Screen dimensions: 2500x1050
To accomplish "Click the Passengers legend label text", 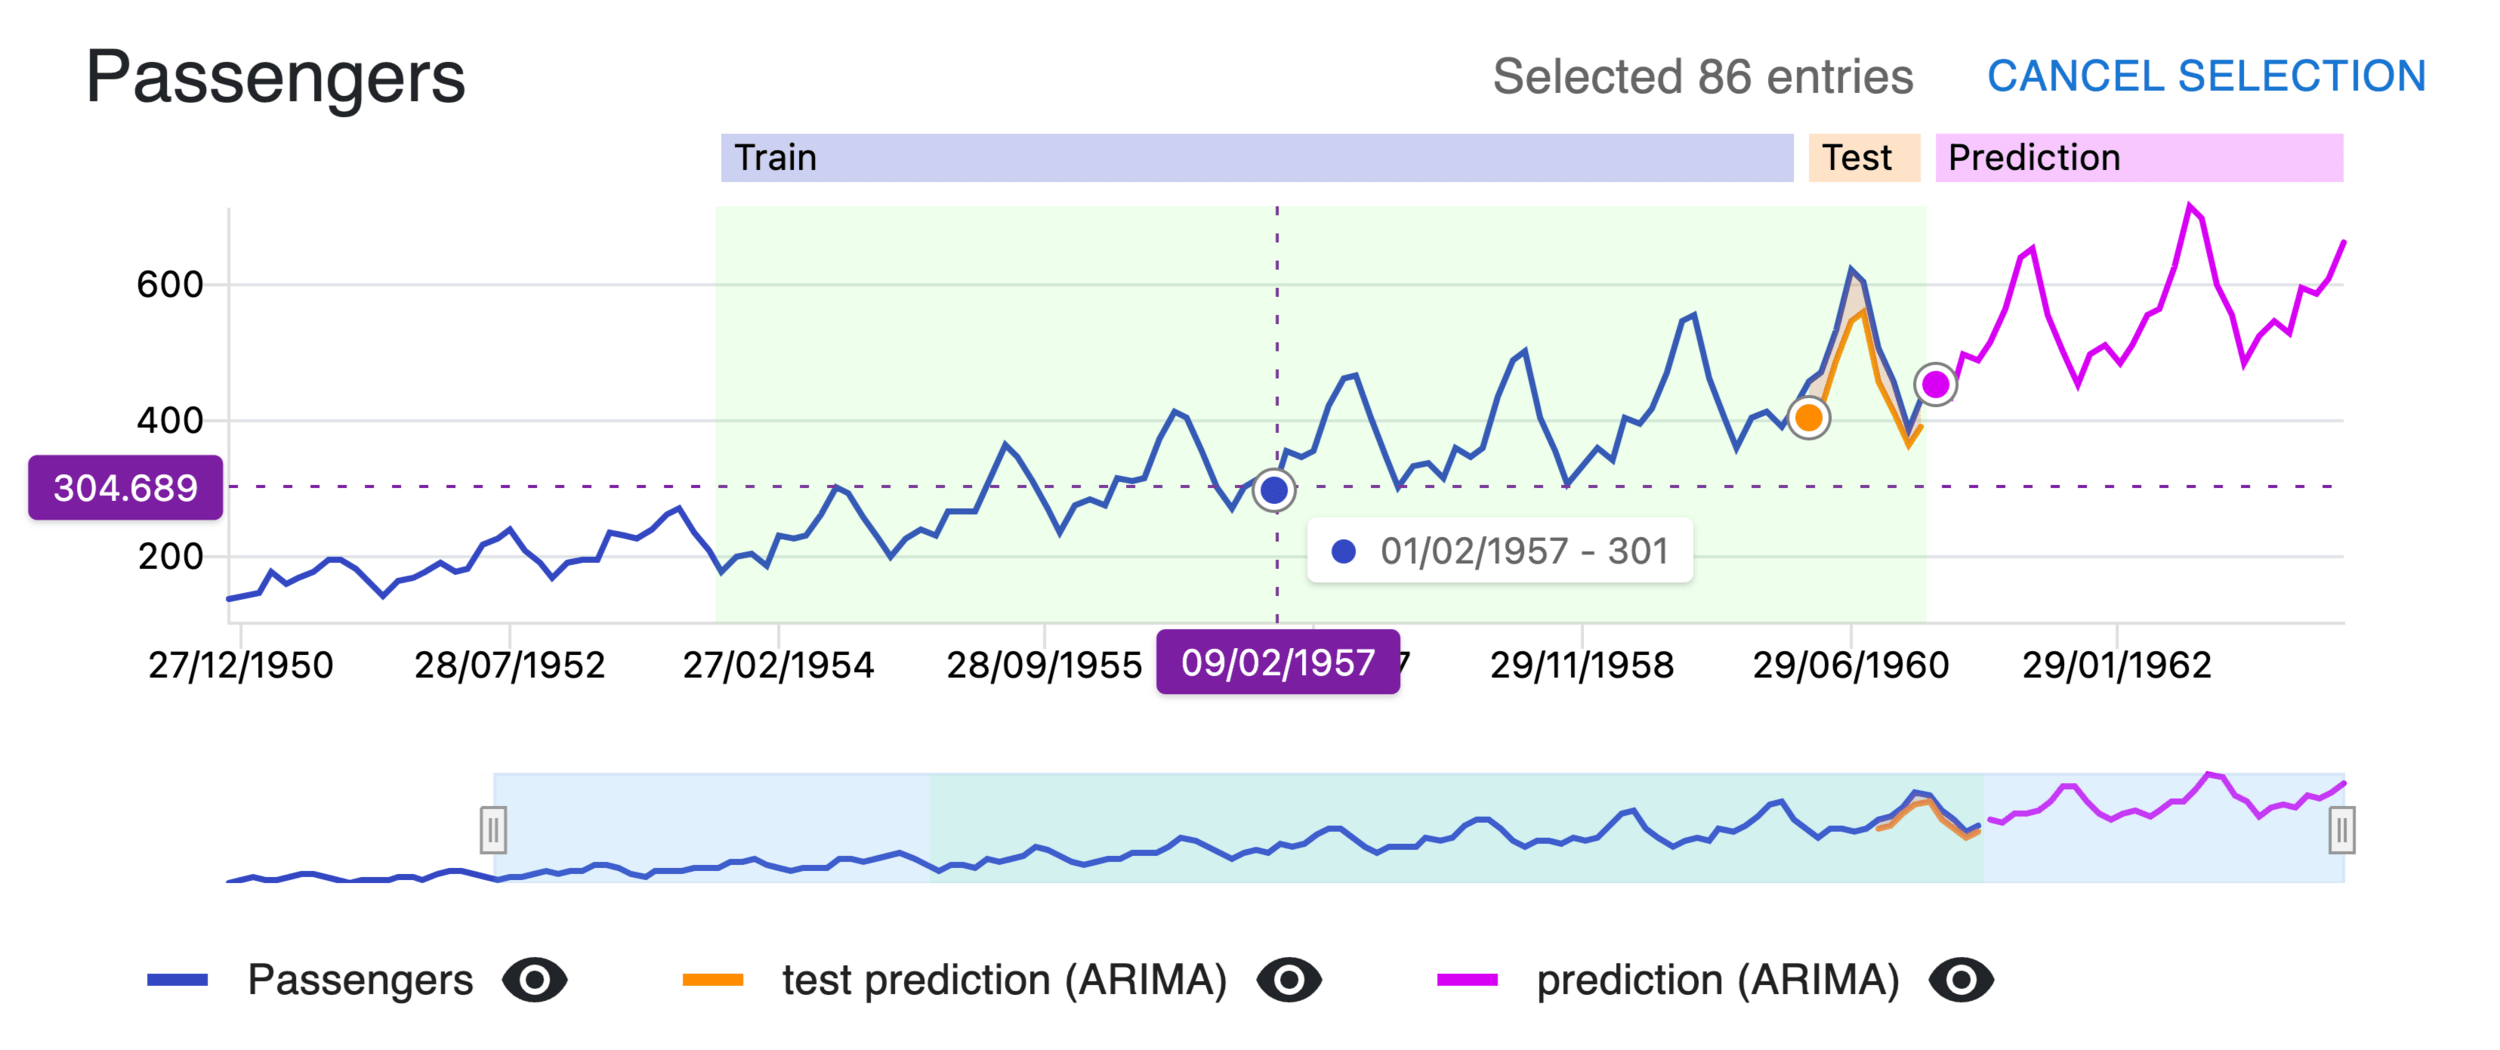I will (360, 980).
